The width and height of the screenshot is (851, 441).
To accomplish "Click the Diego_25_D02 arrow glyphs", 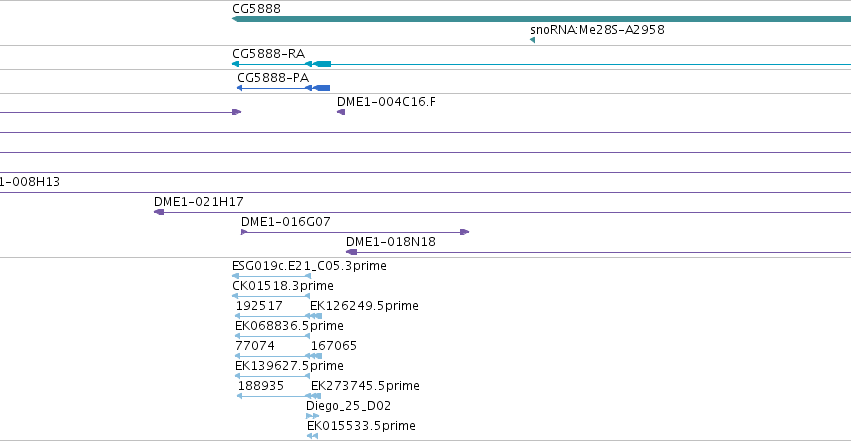I will pos(313,416).
